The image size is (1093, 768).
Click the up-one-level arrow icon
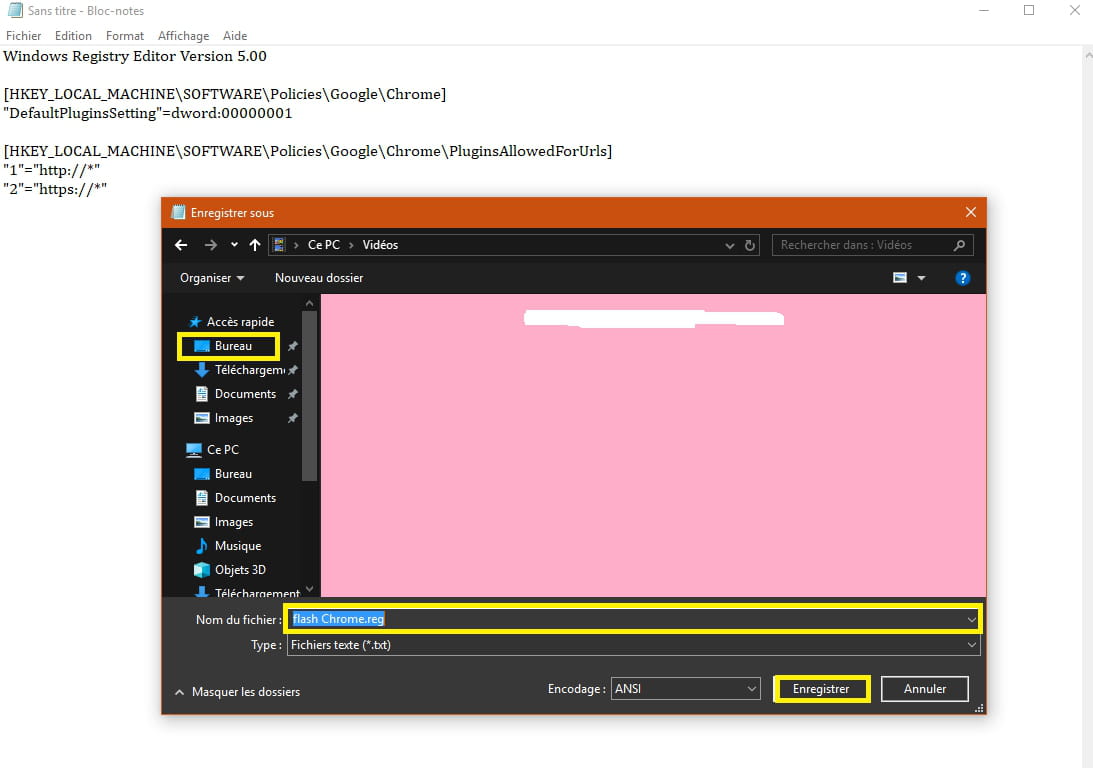tap(255, 245)
